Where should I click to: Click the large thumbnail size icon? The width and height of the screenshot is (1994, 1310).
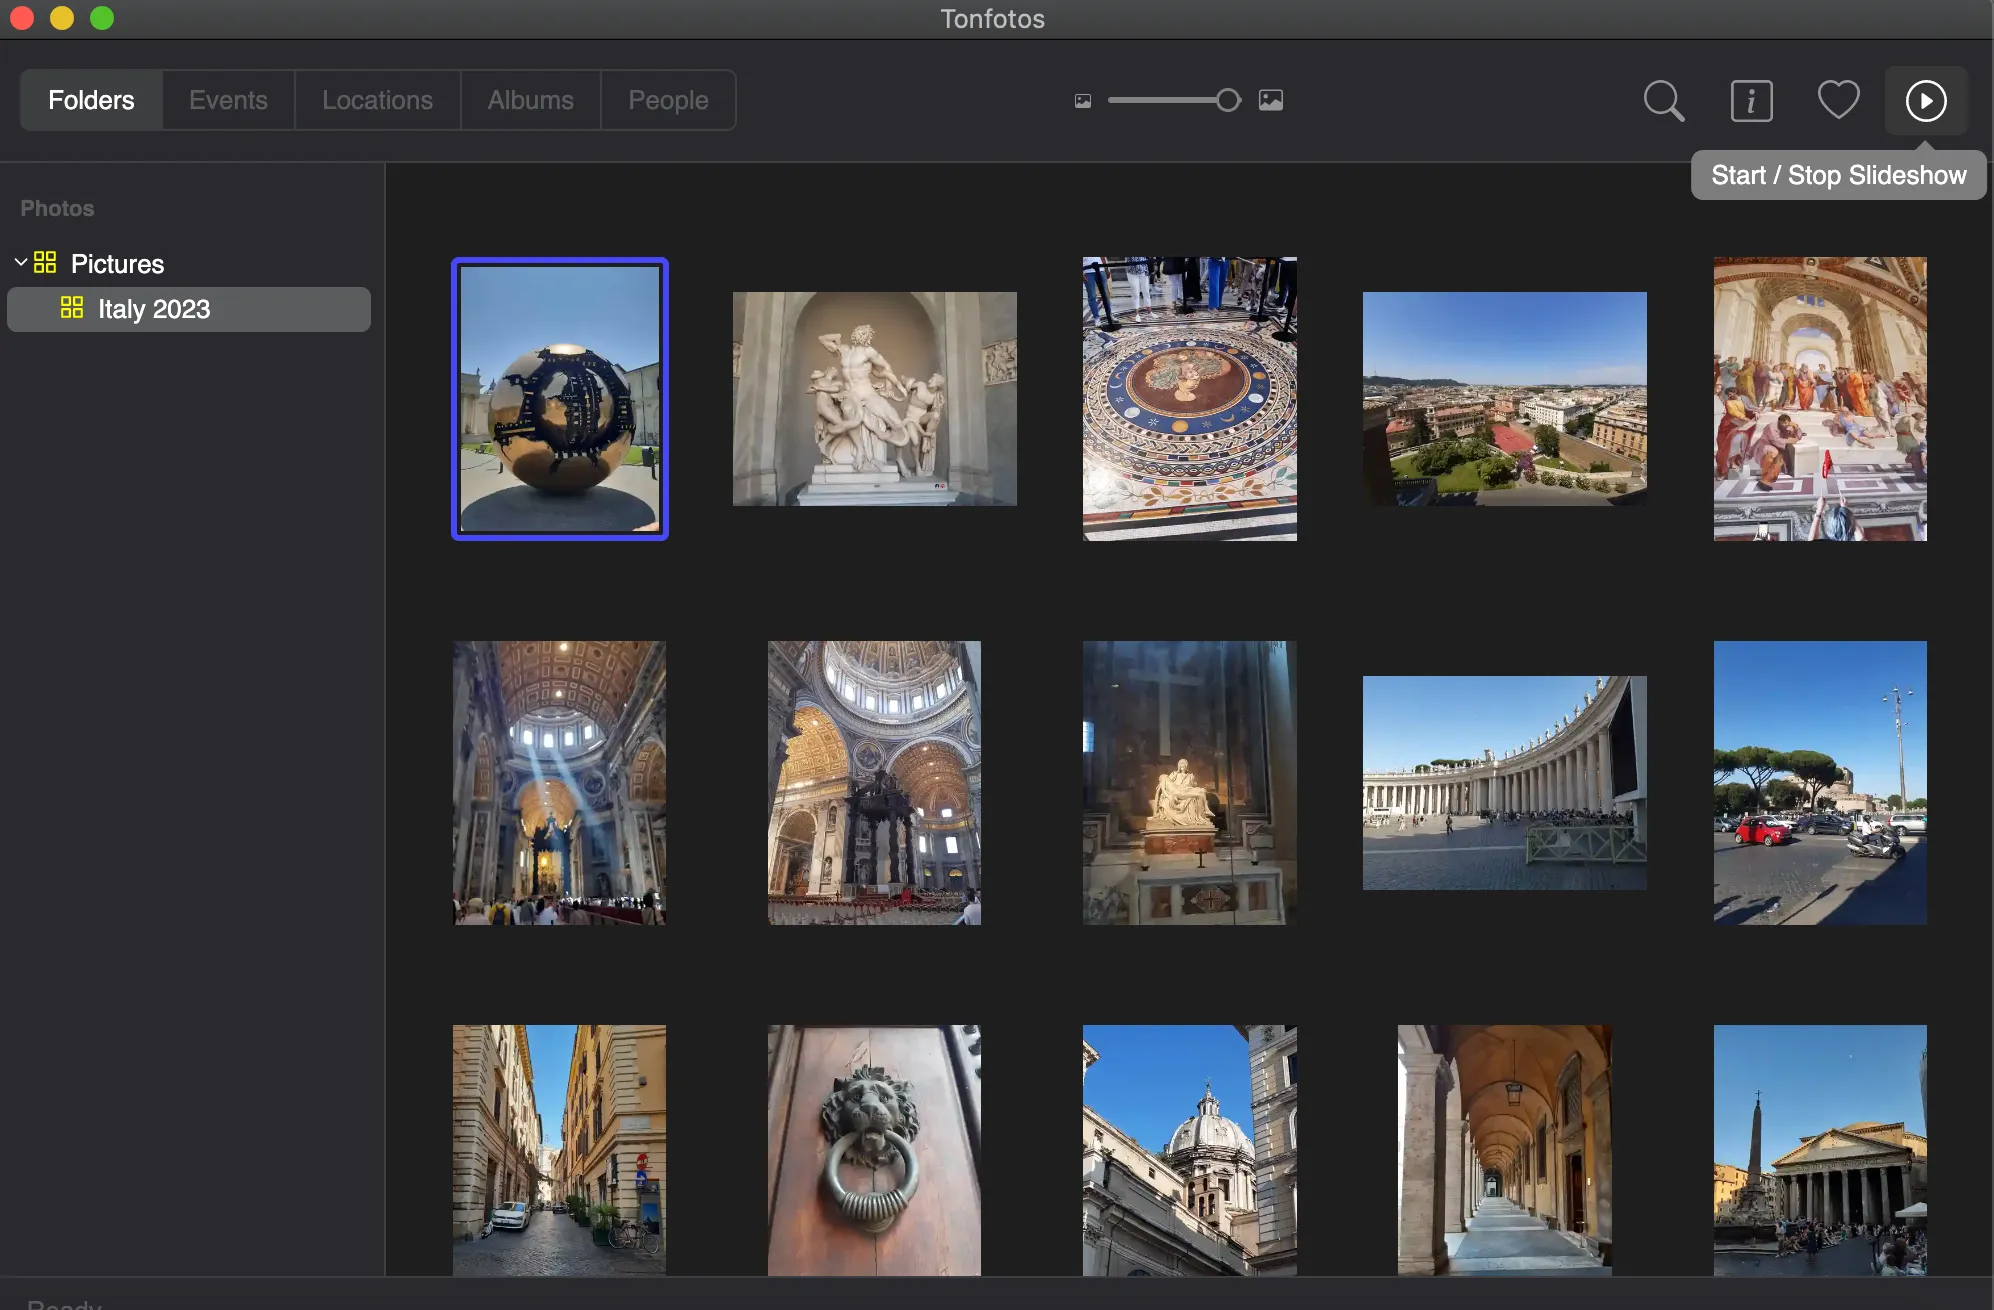tap(1269, 98)
